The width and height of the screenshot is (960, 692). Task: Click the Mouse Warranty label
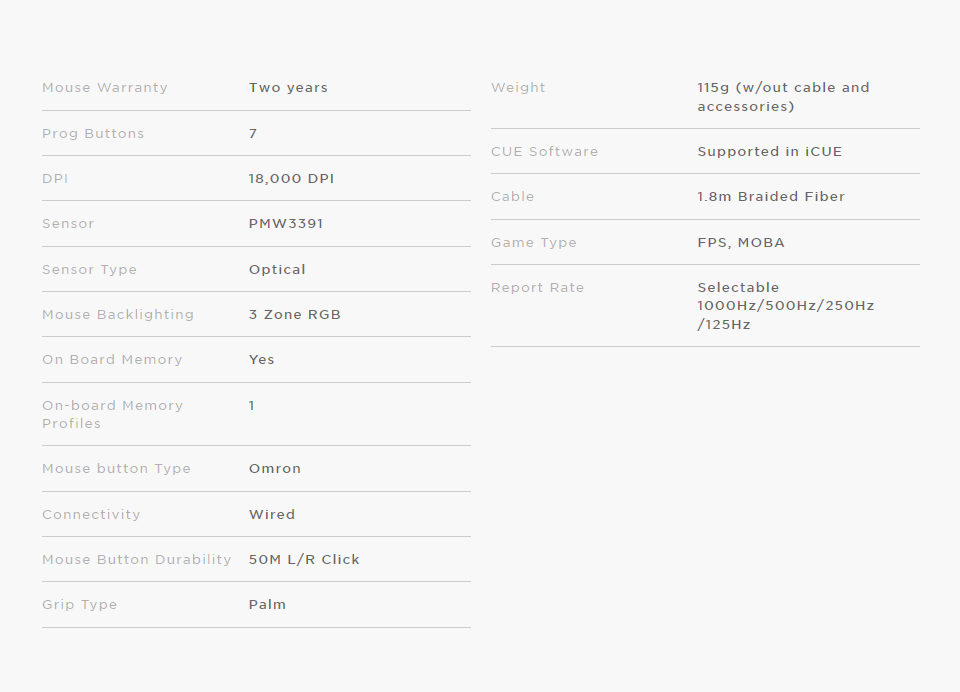105,88
